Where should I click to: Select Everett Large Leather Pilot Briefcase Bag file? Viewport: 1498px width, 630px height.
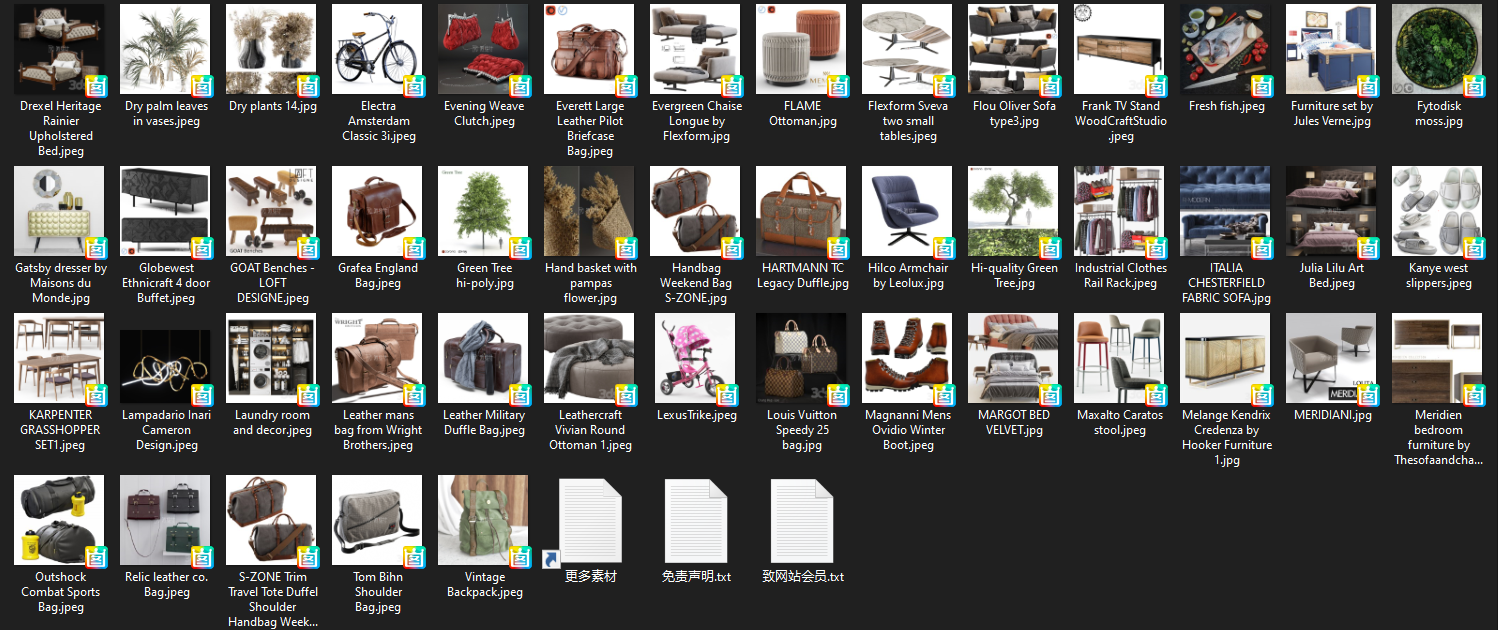590,49
